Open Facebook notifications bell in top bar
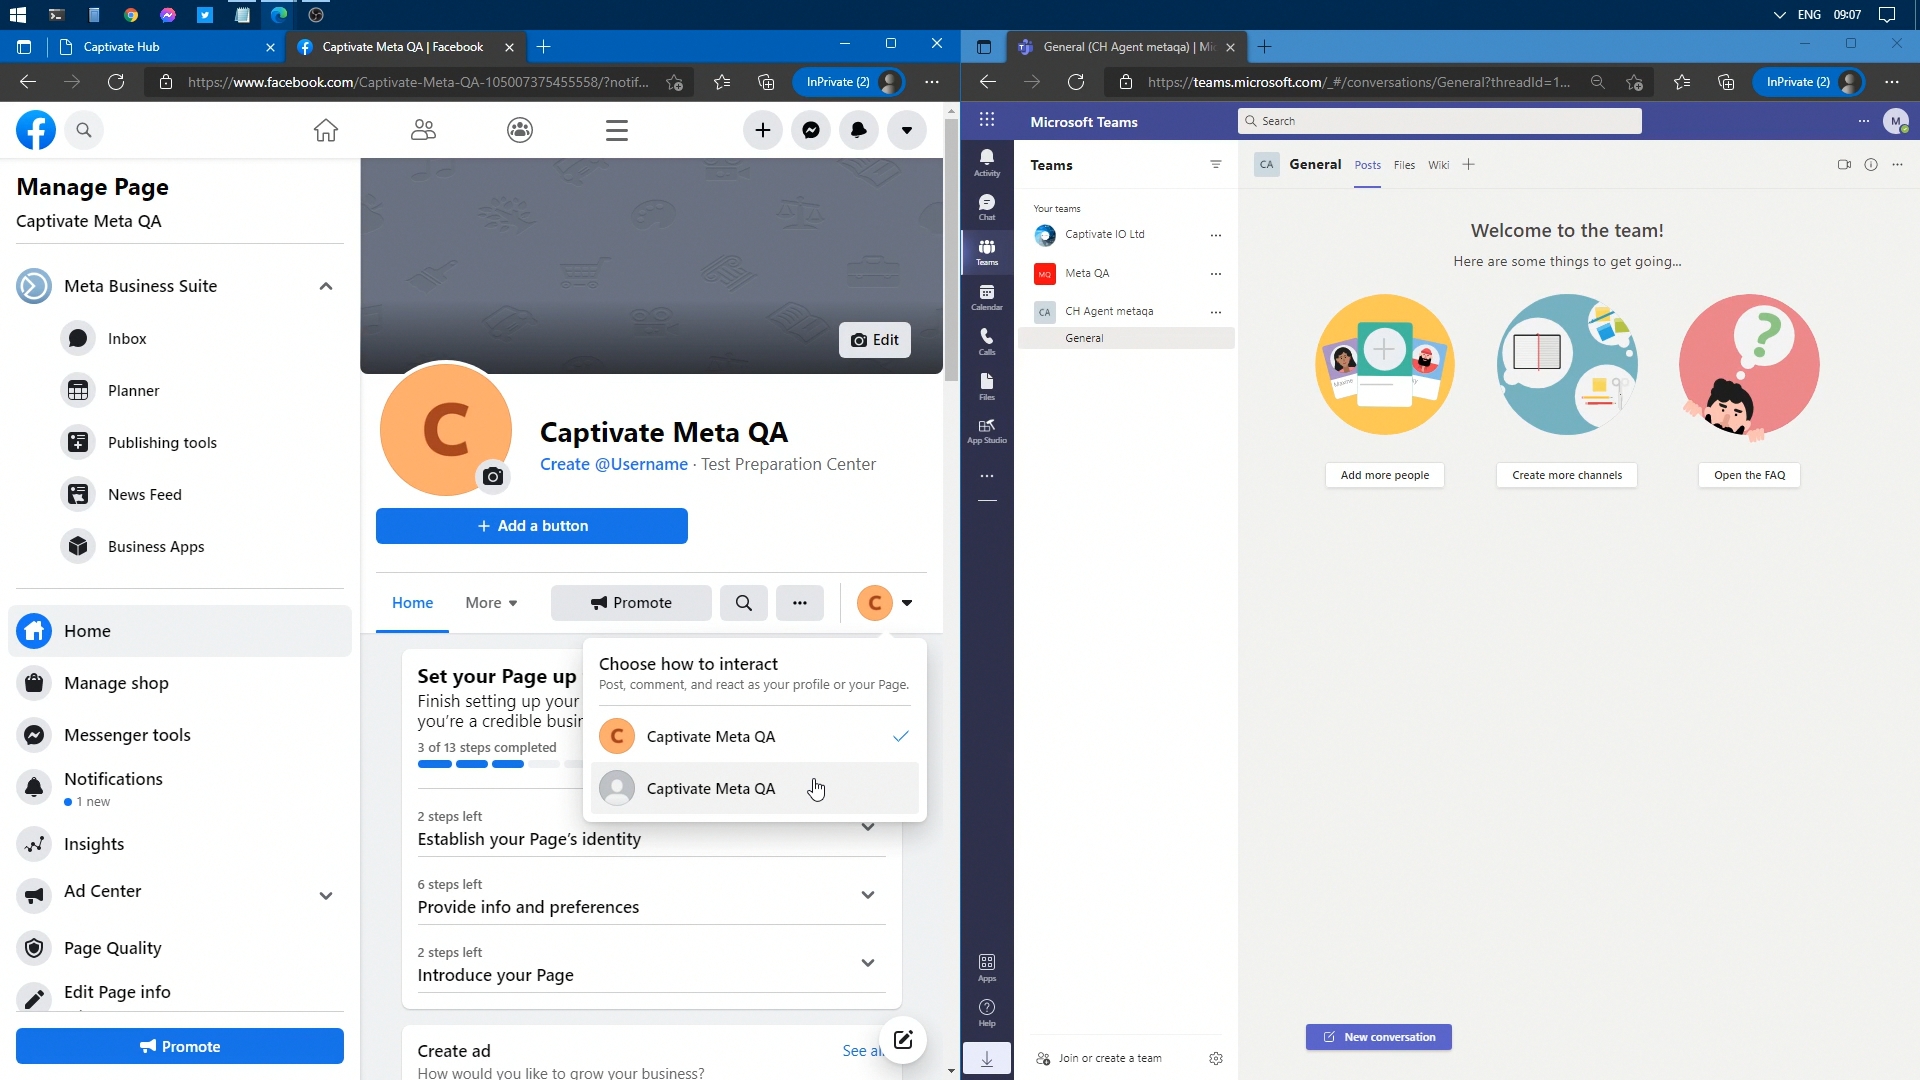This screenshot has height=1080, width=1920. pos(859,130)
